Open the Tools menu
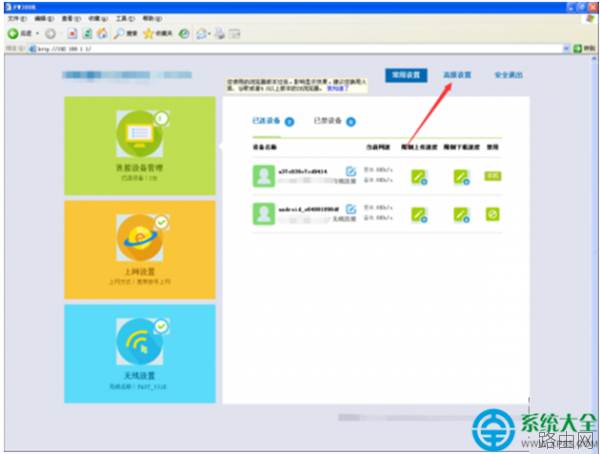This screenshot has width=600, height=454. click(126, 18)
